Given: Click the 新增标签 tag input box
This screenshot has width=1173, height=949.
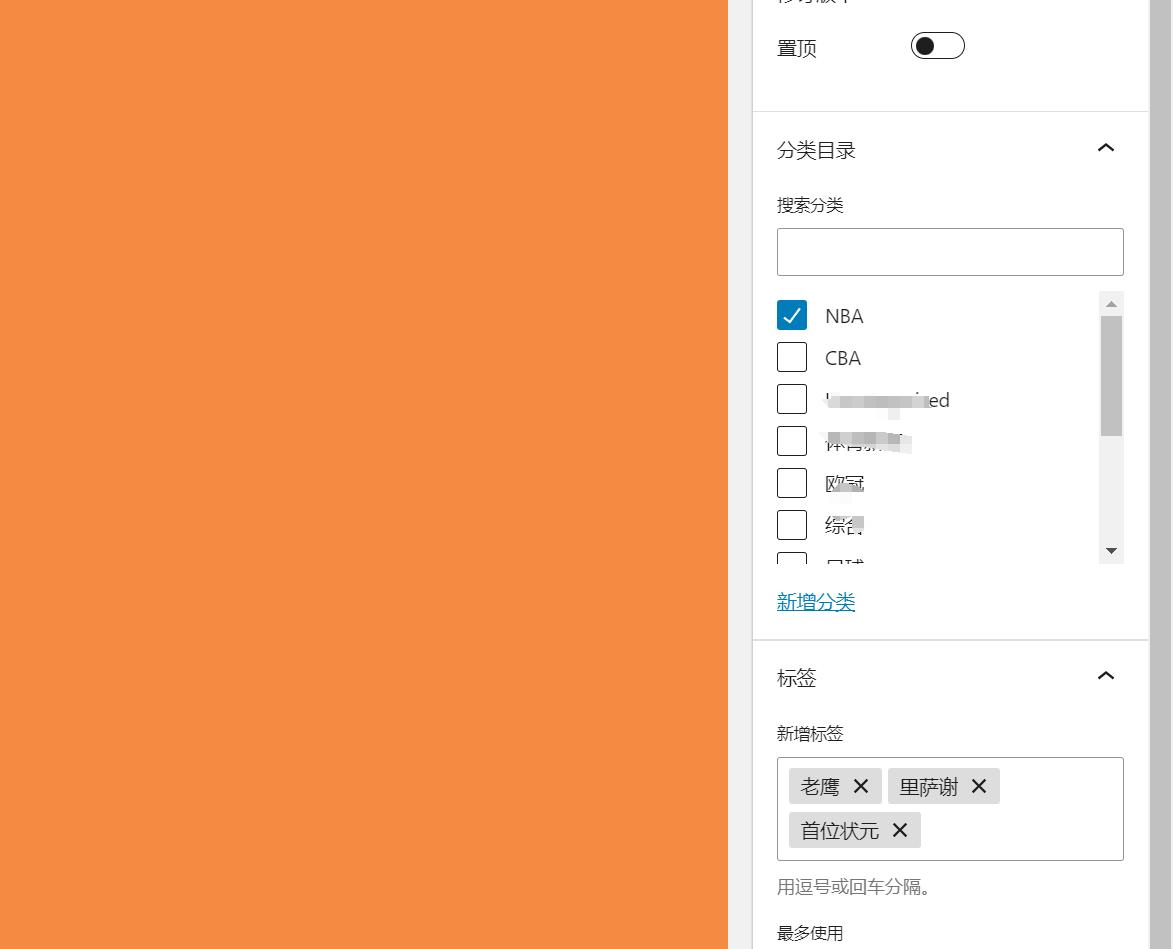Looking at the screenshot, I should (x=1020, y=810).
